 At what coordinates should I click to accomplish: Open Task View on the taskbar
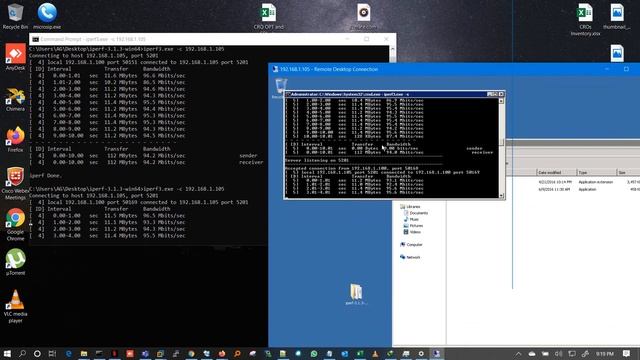(52, 353)
